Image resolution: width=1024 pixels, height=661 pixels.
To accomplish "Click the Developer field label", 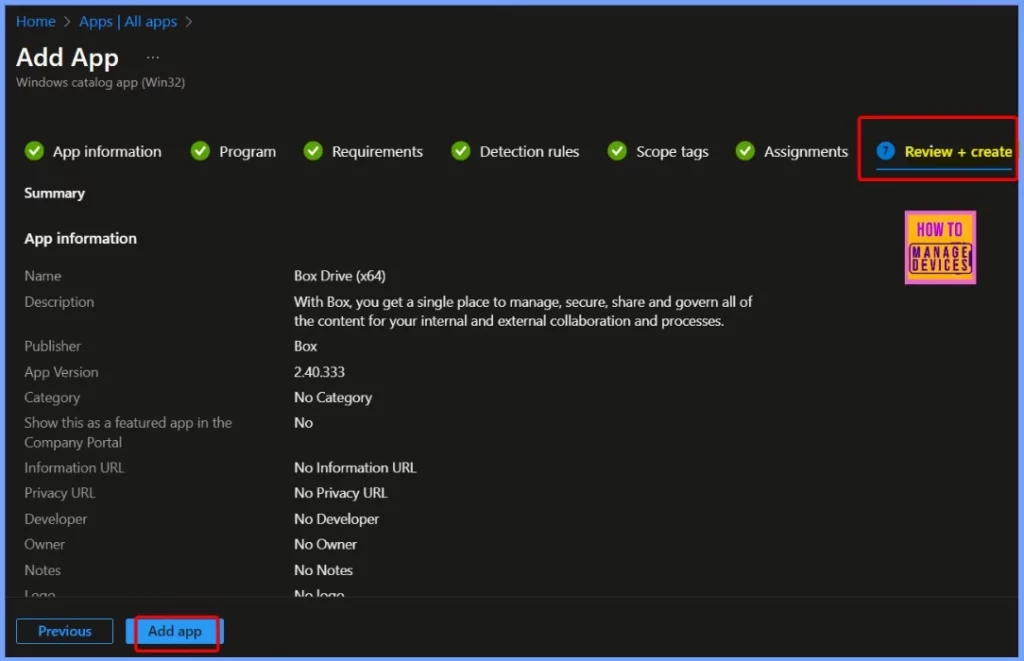I will [x=56, y=519].
